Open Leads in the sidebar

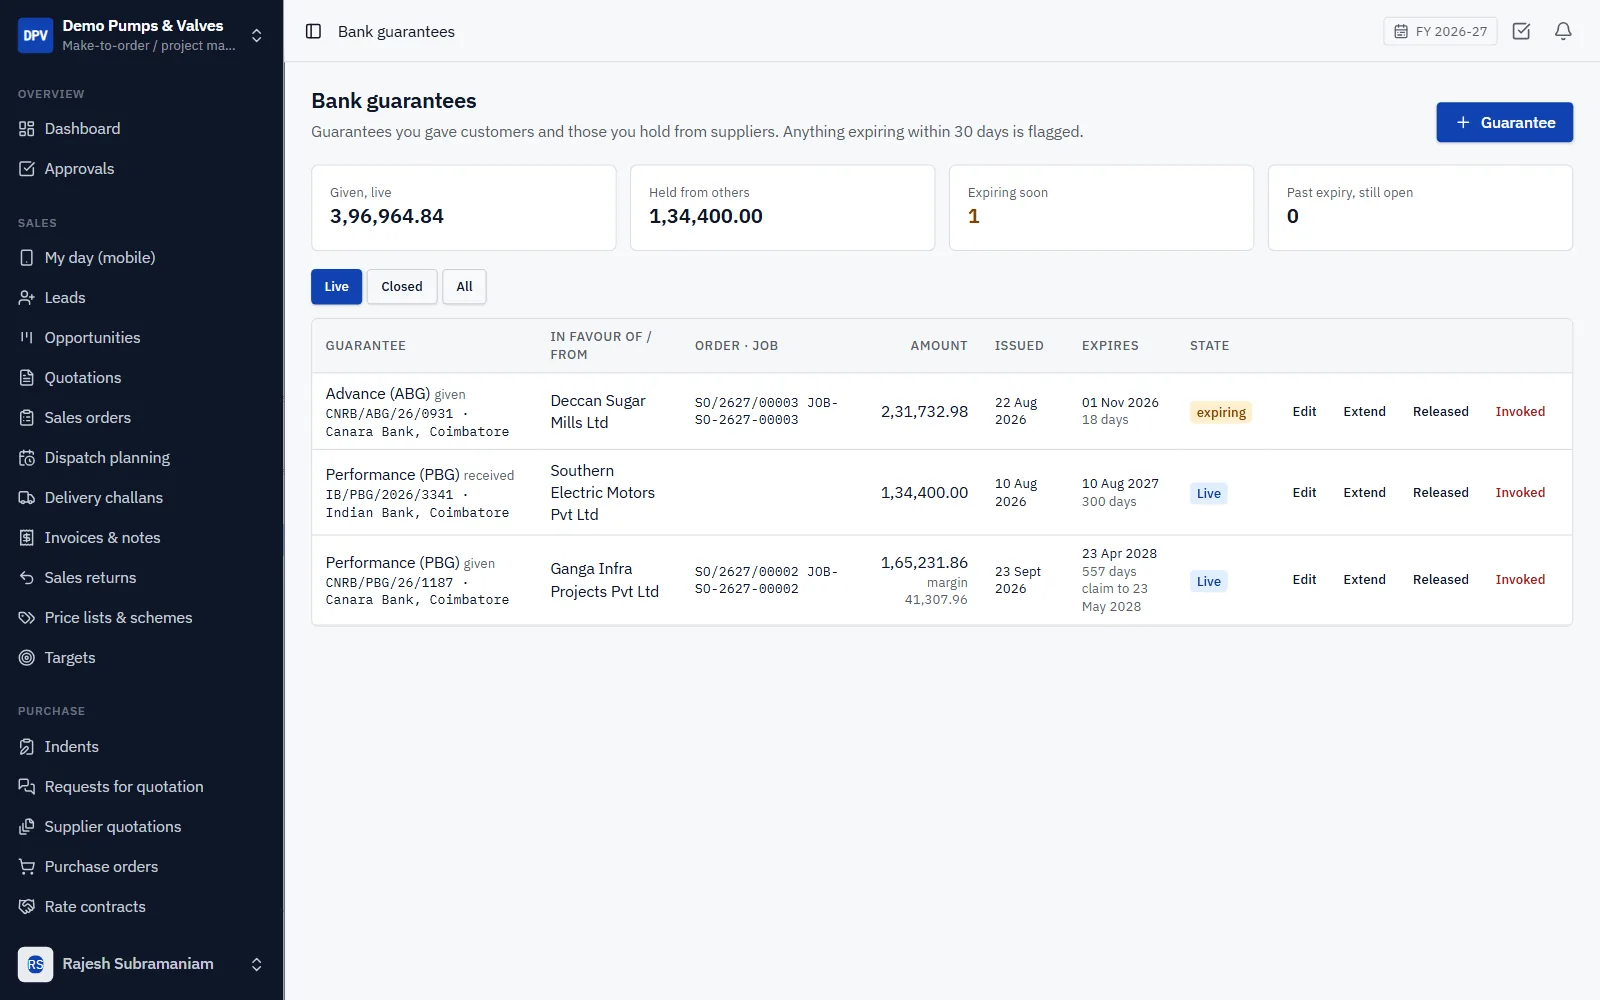[141, 298]
